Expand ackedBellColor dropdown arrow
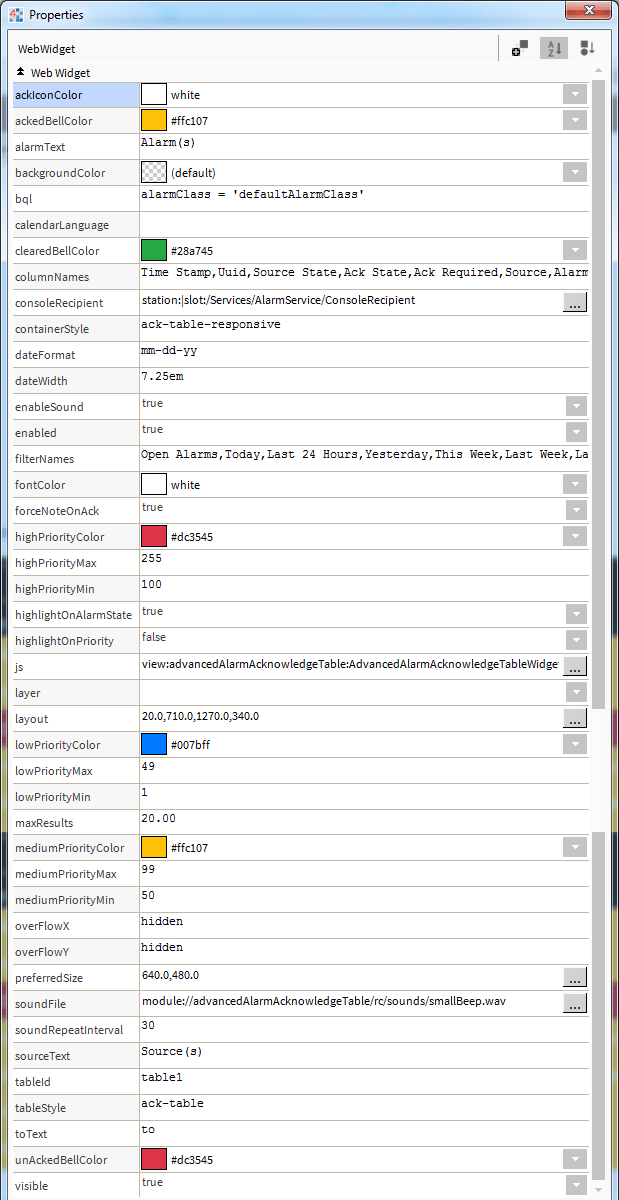The width and height of the screenshot is (619, 1200). pyautogui.click(x=575, y=120)
